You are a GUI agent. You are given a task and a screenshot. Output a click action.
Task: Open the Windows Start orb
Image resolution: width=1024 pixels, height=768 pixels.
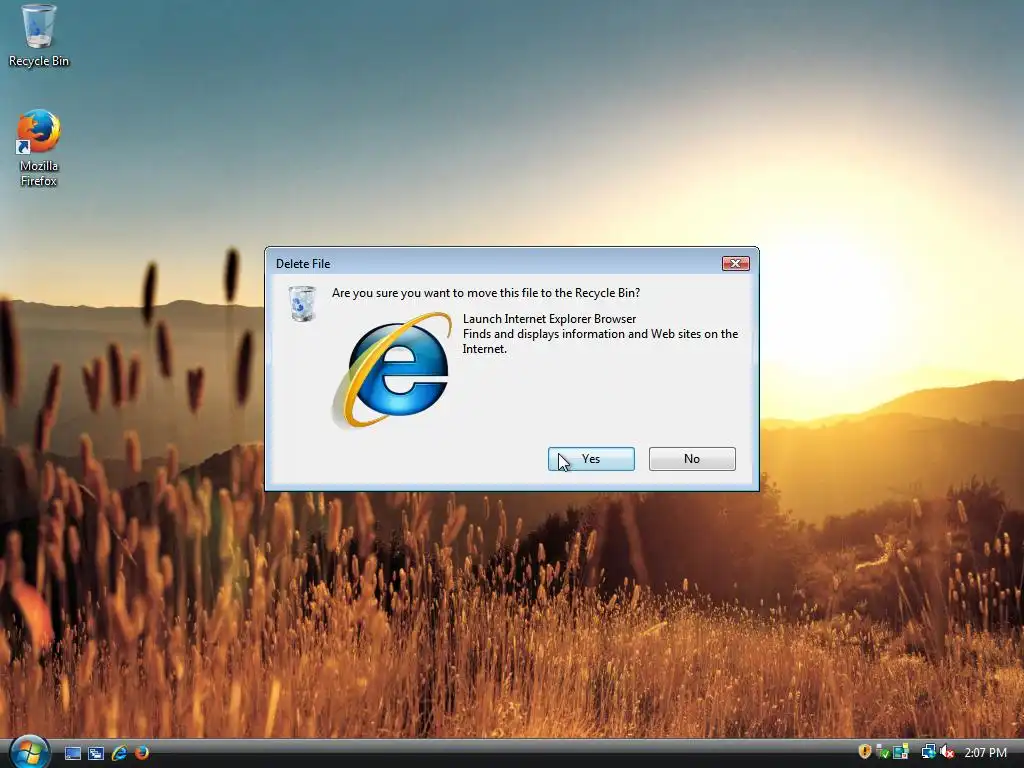pyautogui.click(x=29, y=751)
